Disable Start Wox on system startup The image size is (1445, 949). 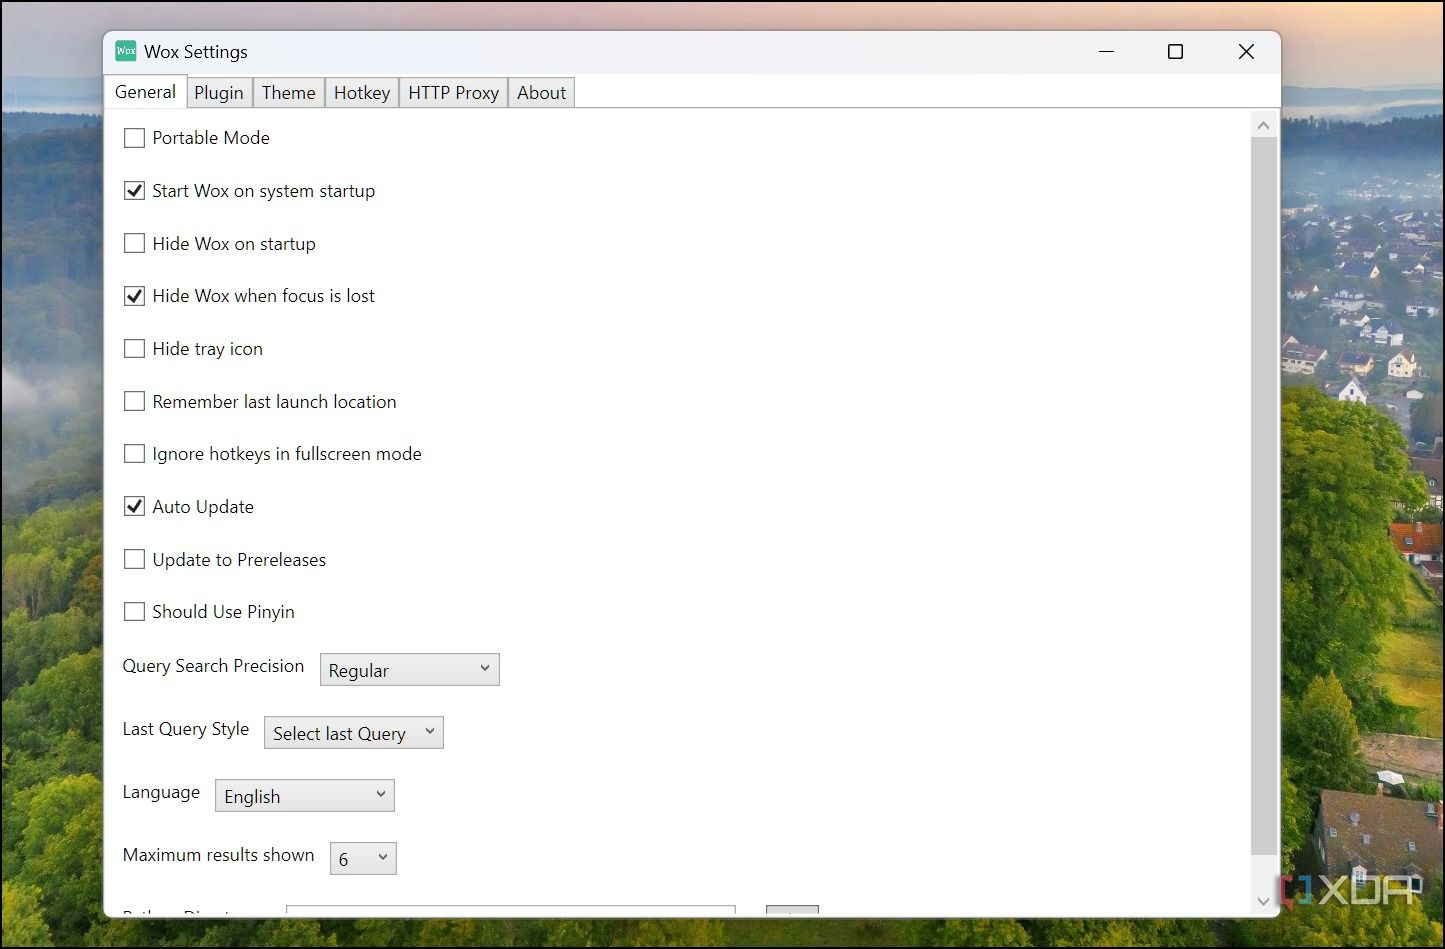pos(134,190)
